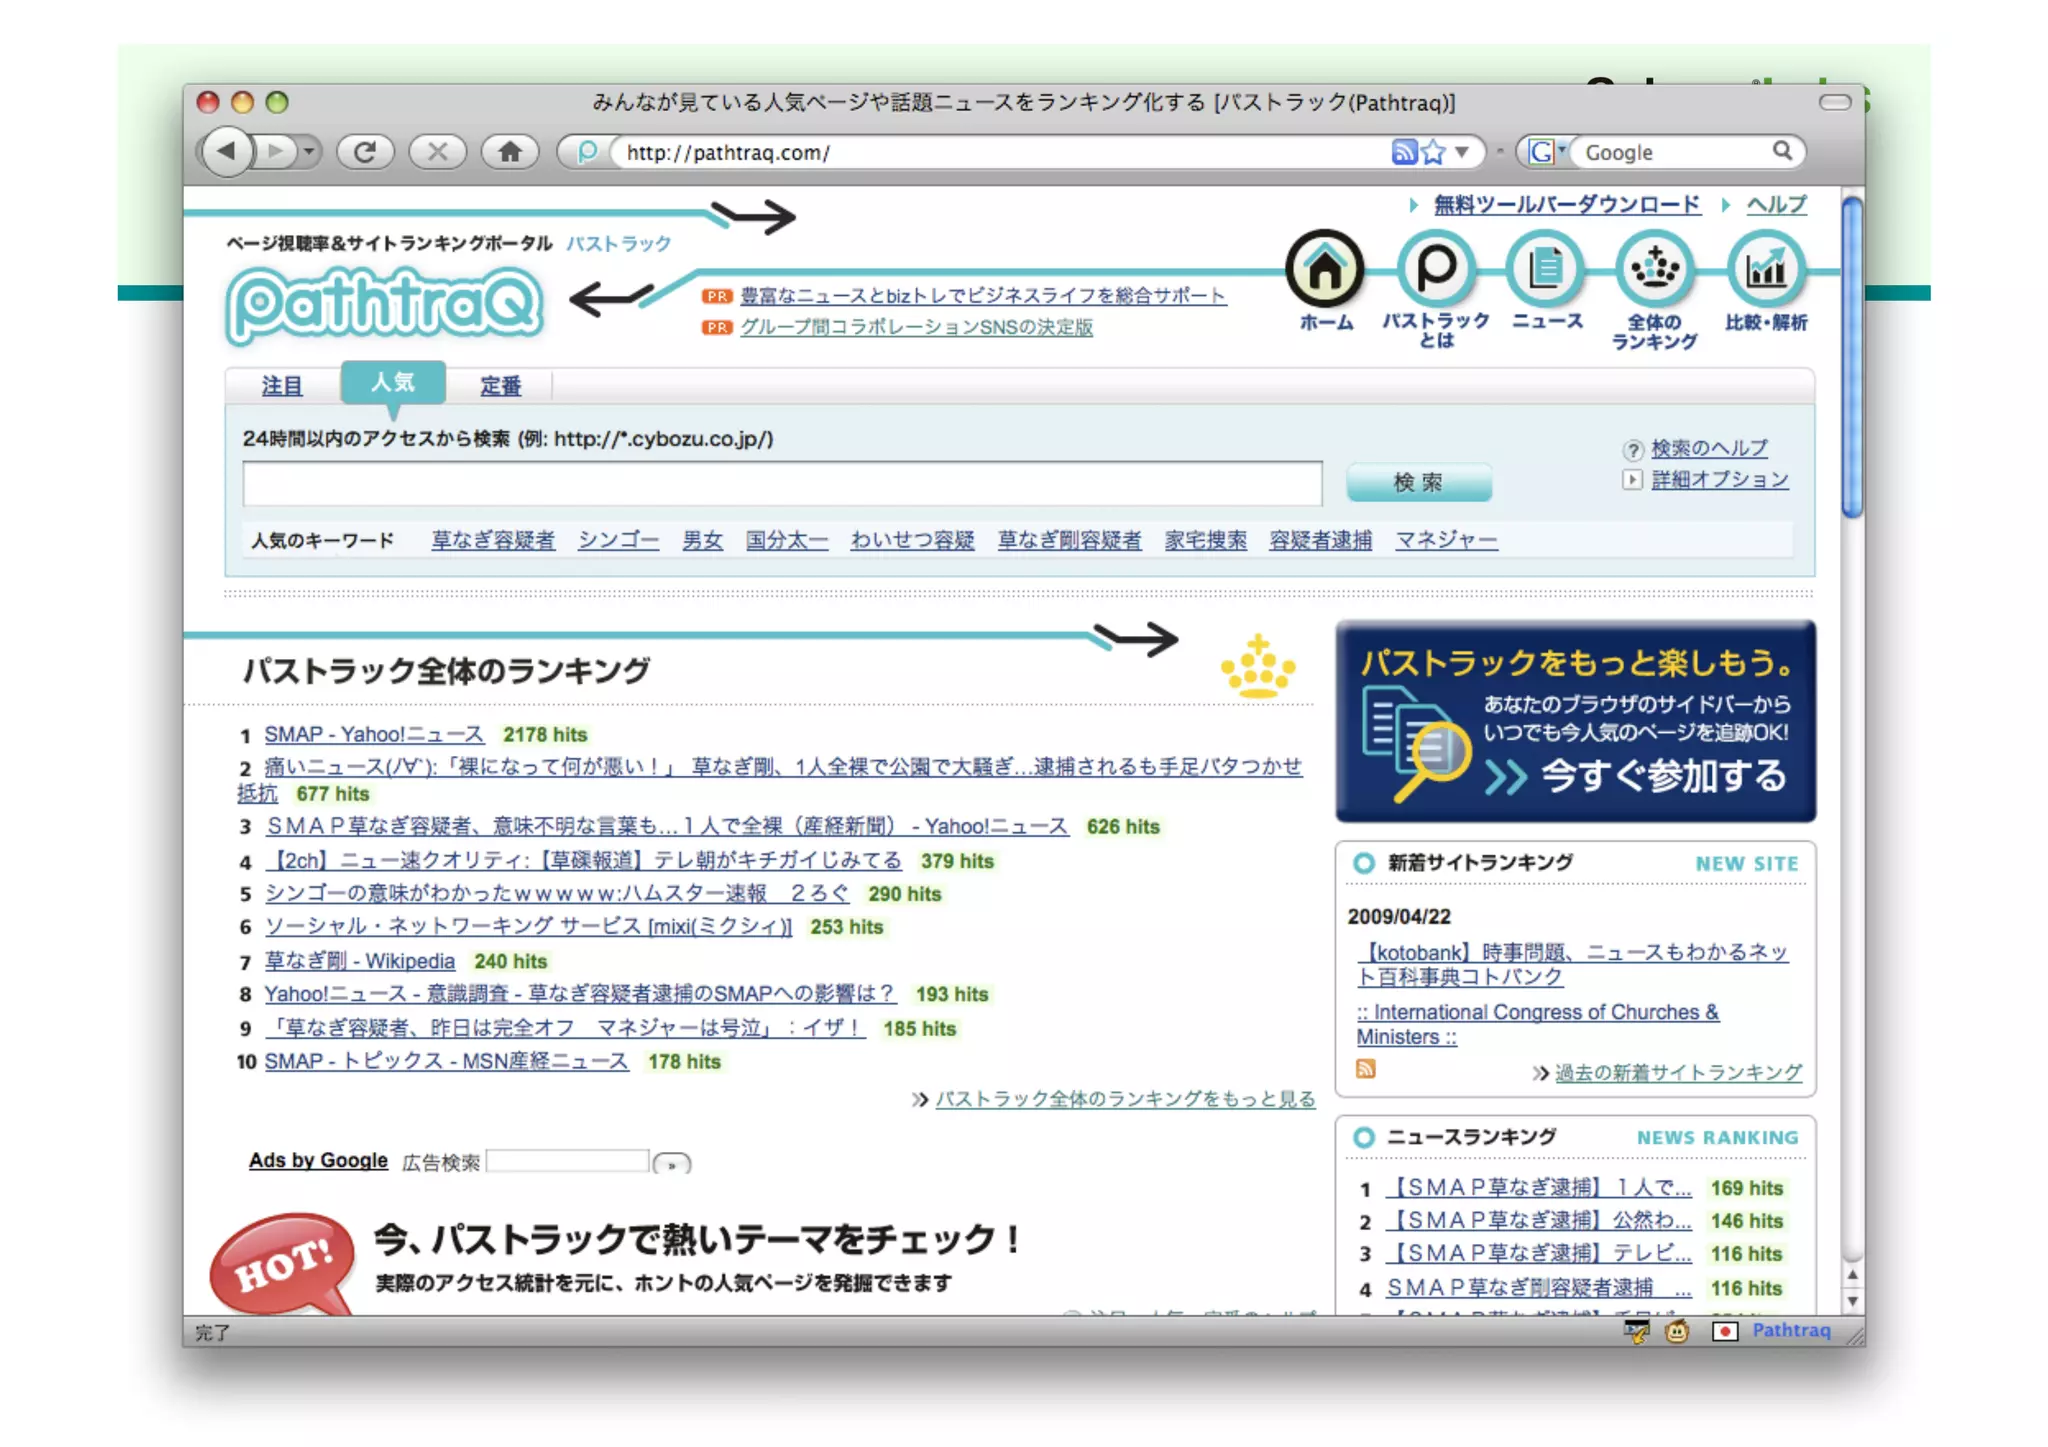Bookmark page with star icon in address bar

[x=1433, y=152]
